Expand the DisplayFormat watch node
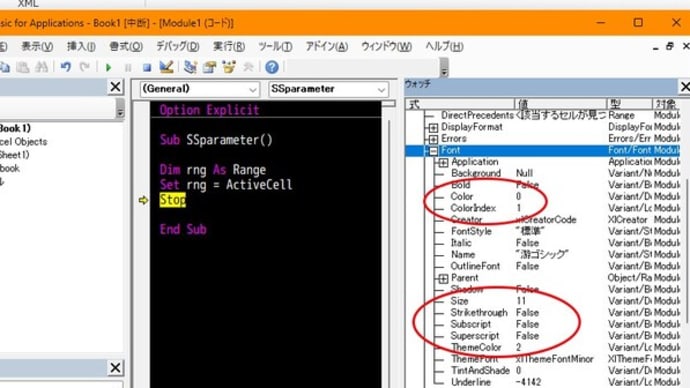 pos(433,128)
